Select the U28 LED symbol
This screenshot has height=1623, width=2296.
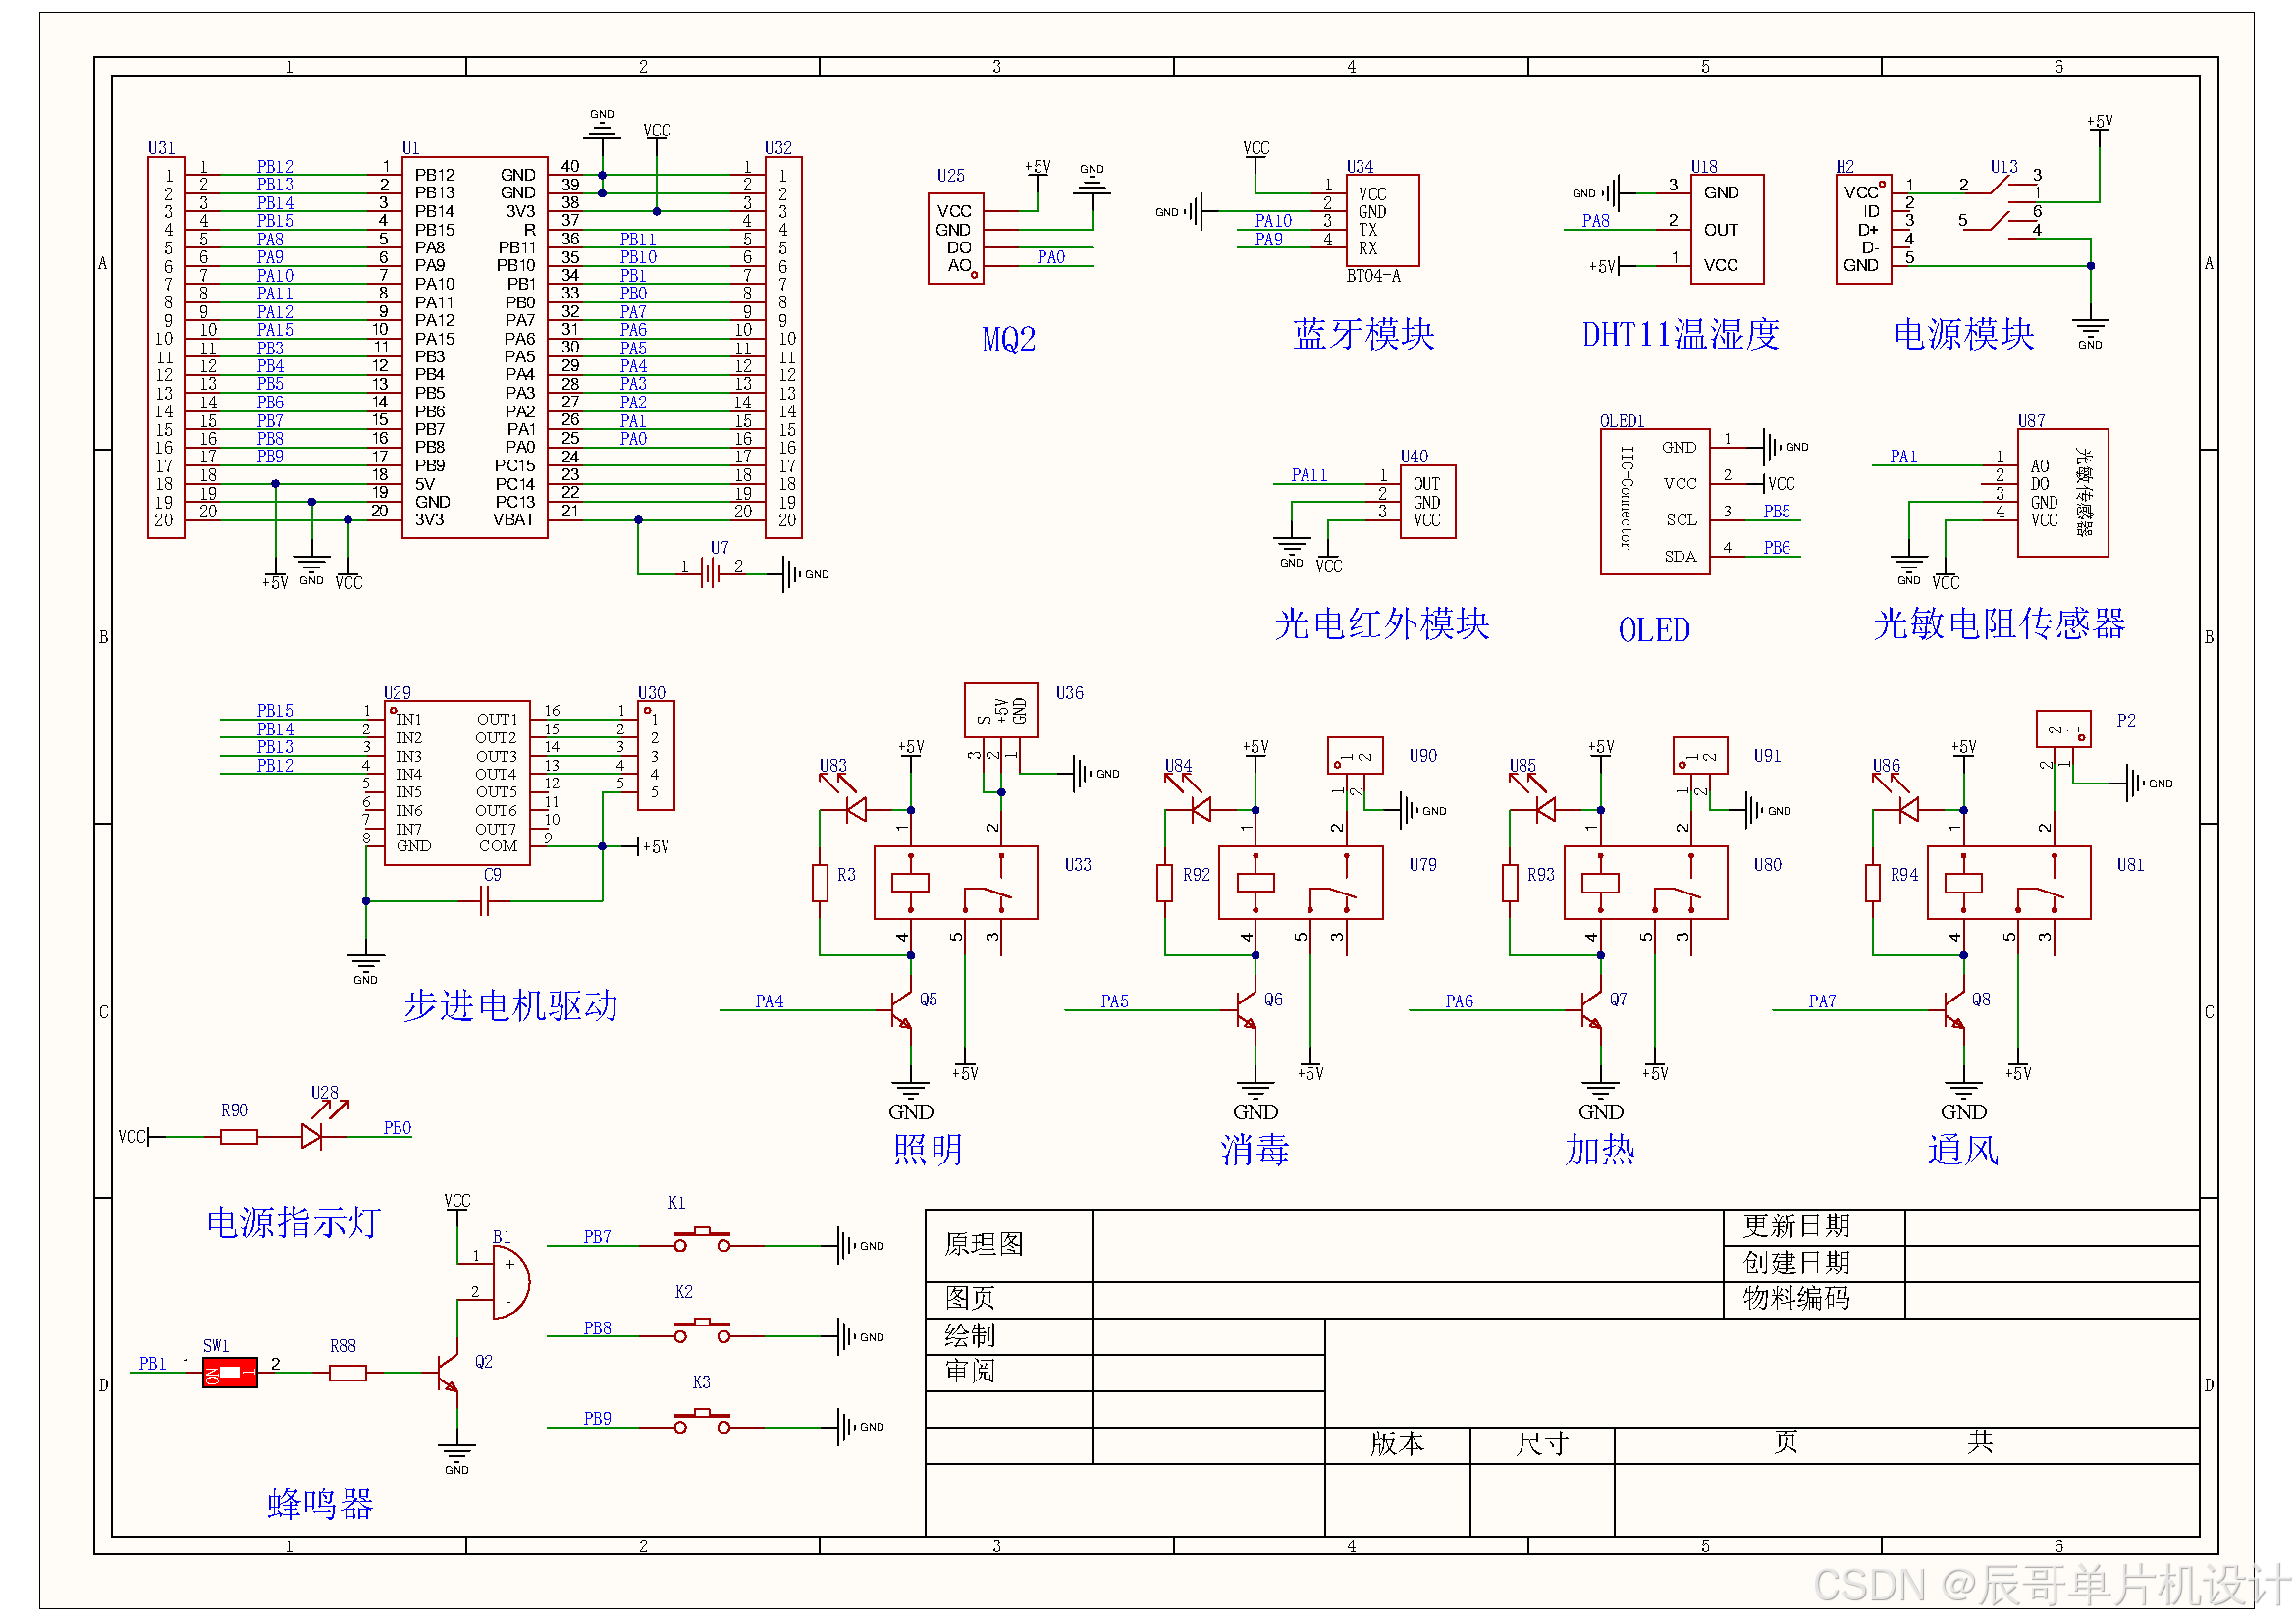pyautogui.click(x=312, y=1136)
